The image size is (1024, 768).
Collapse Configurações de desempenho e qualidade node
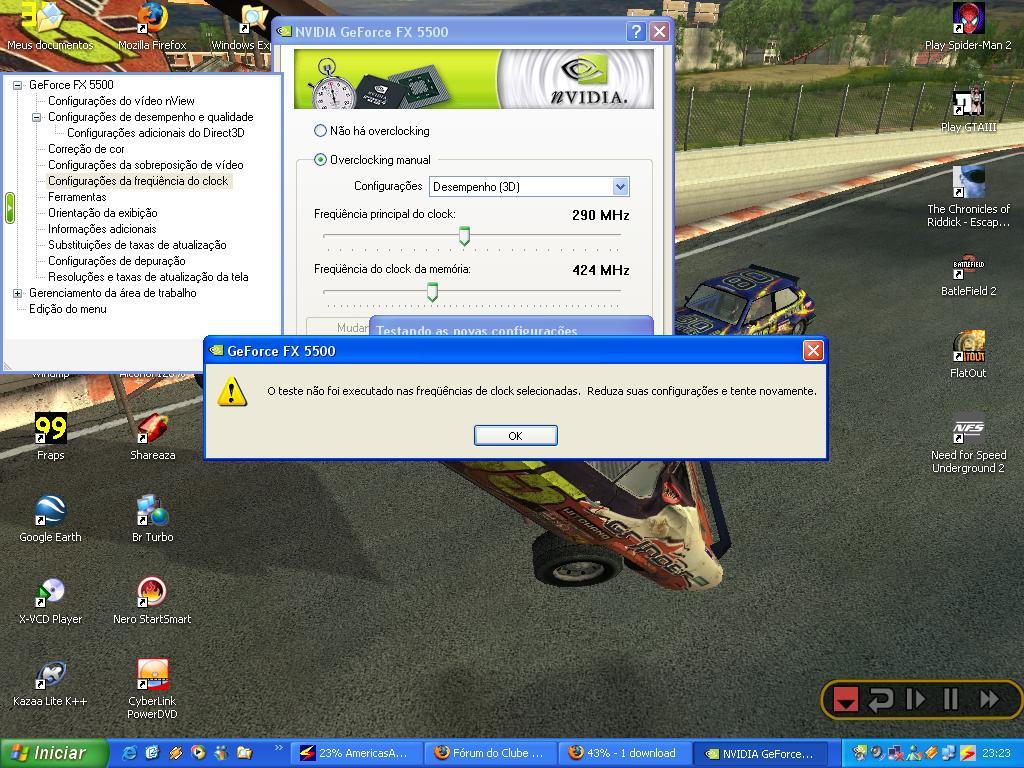[x=37, y=118]
